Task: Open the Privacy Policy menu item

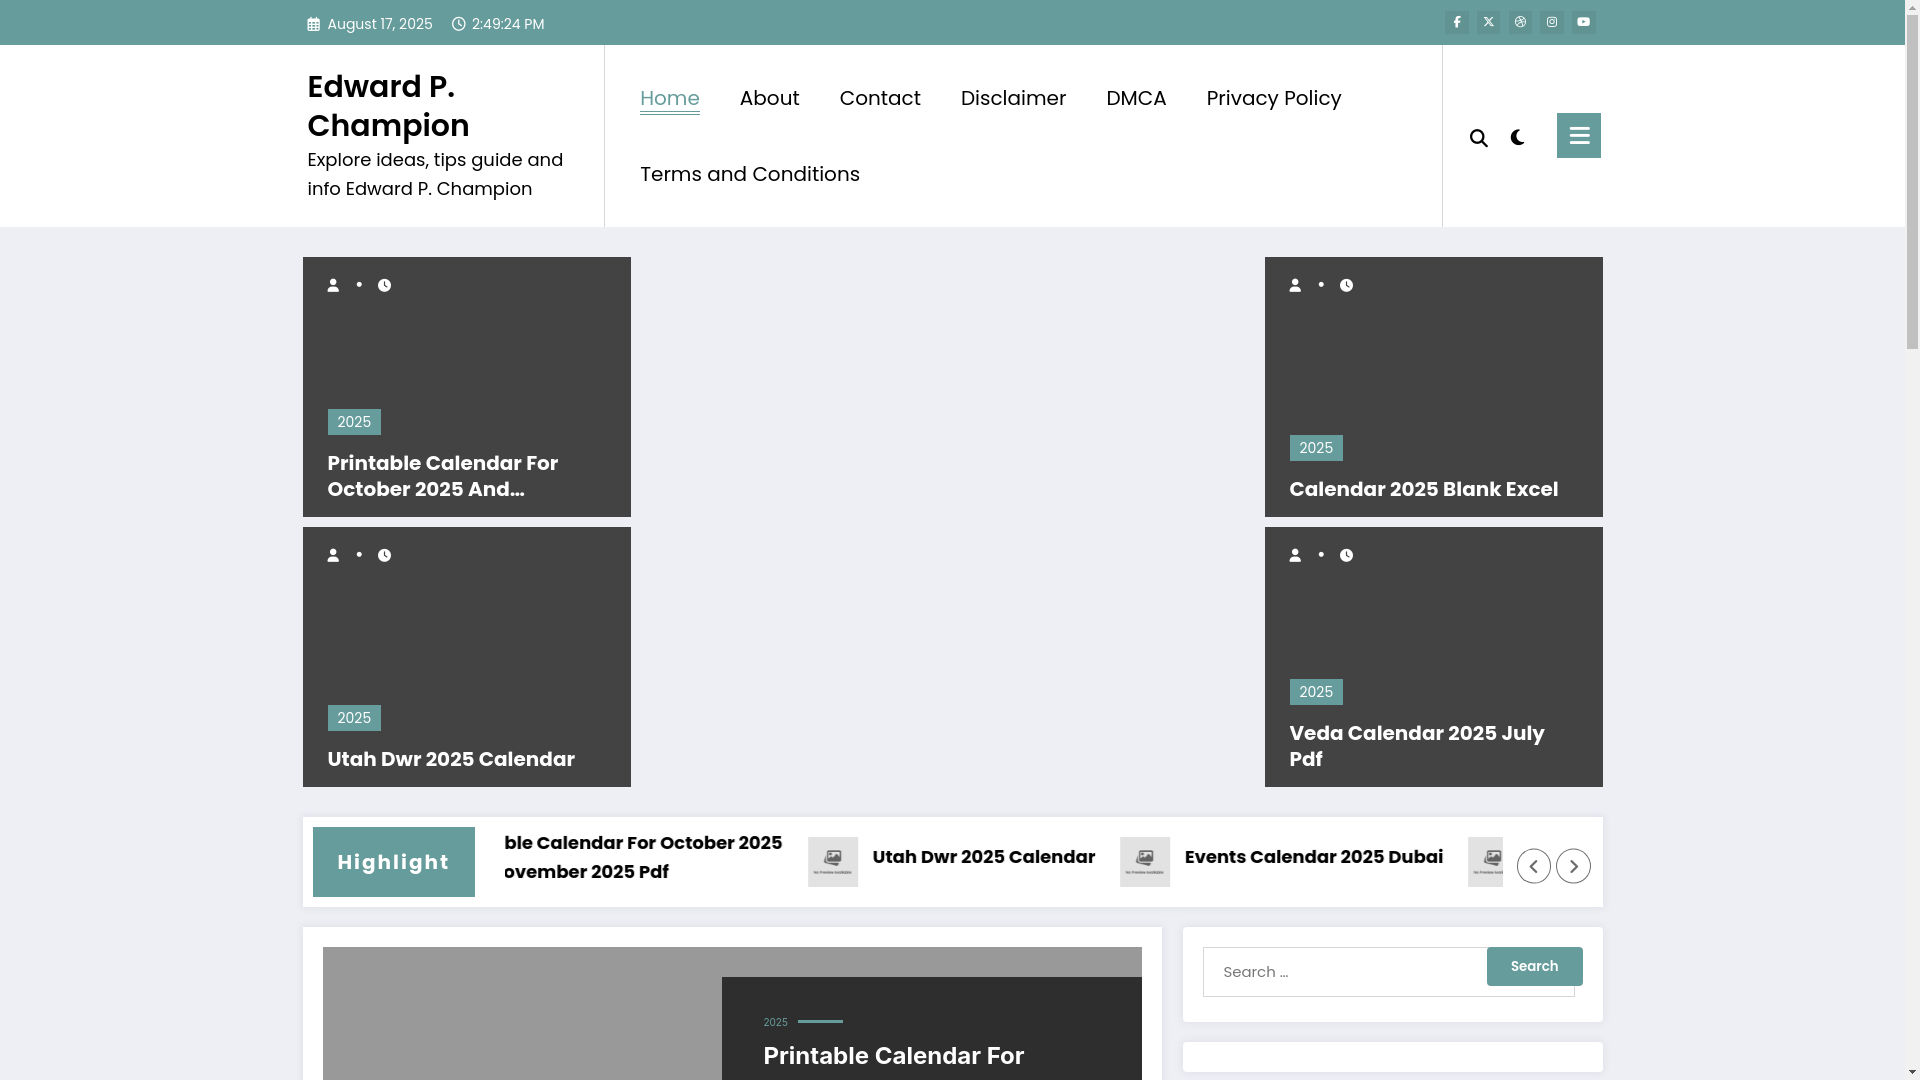Action: click(1273, 98)
